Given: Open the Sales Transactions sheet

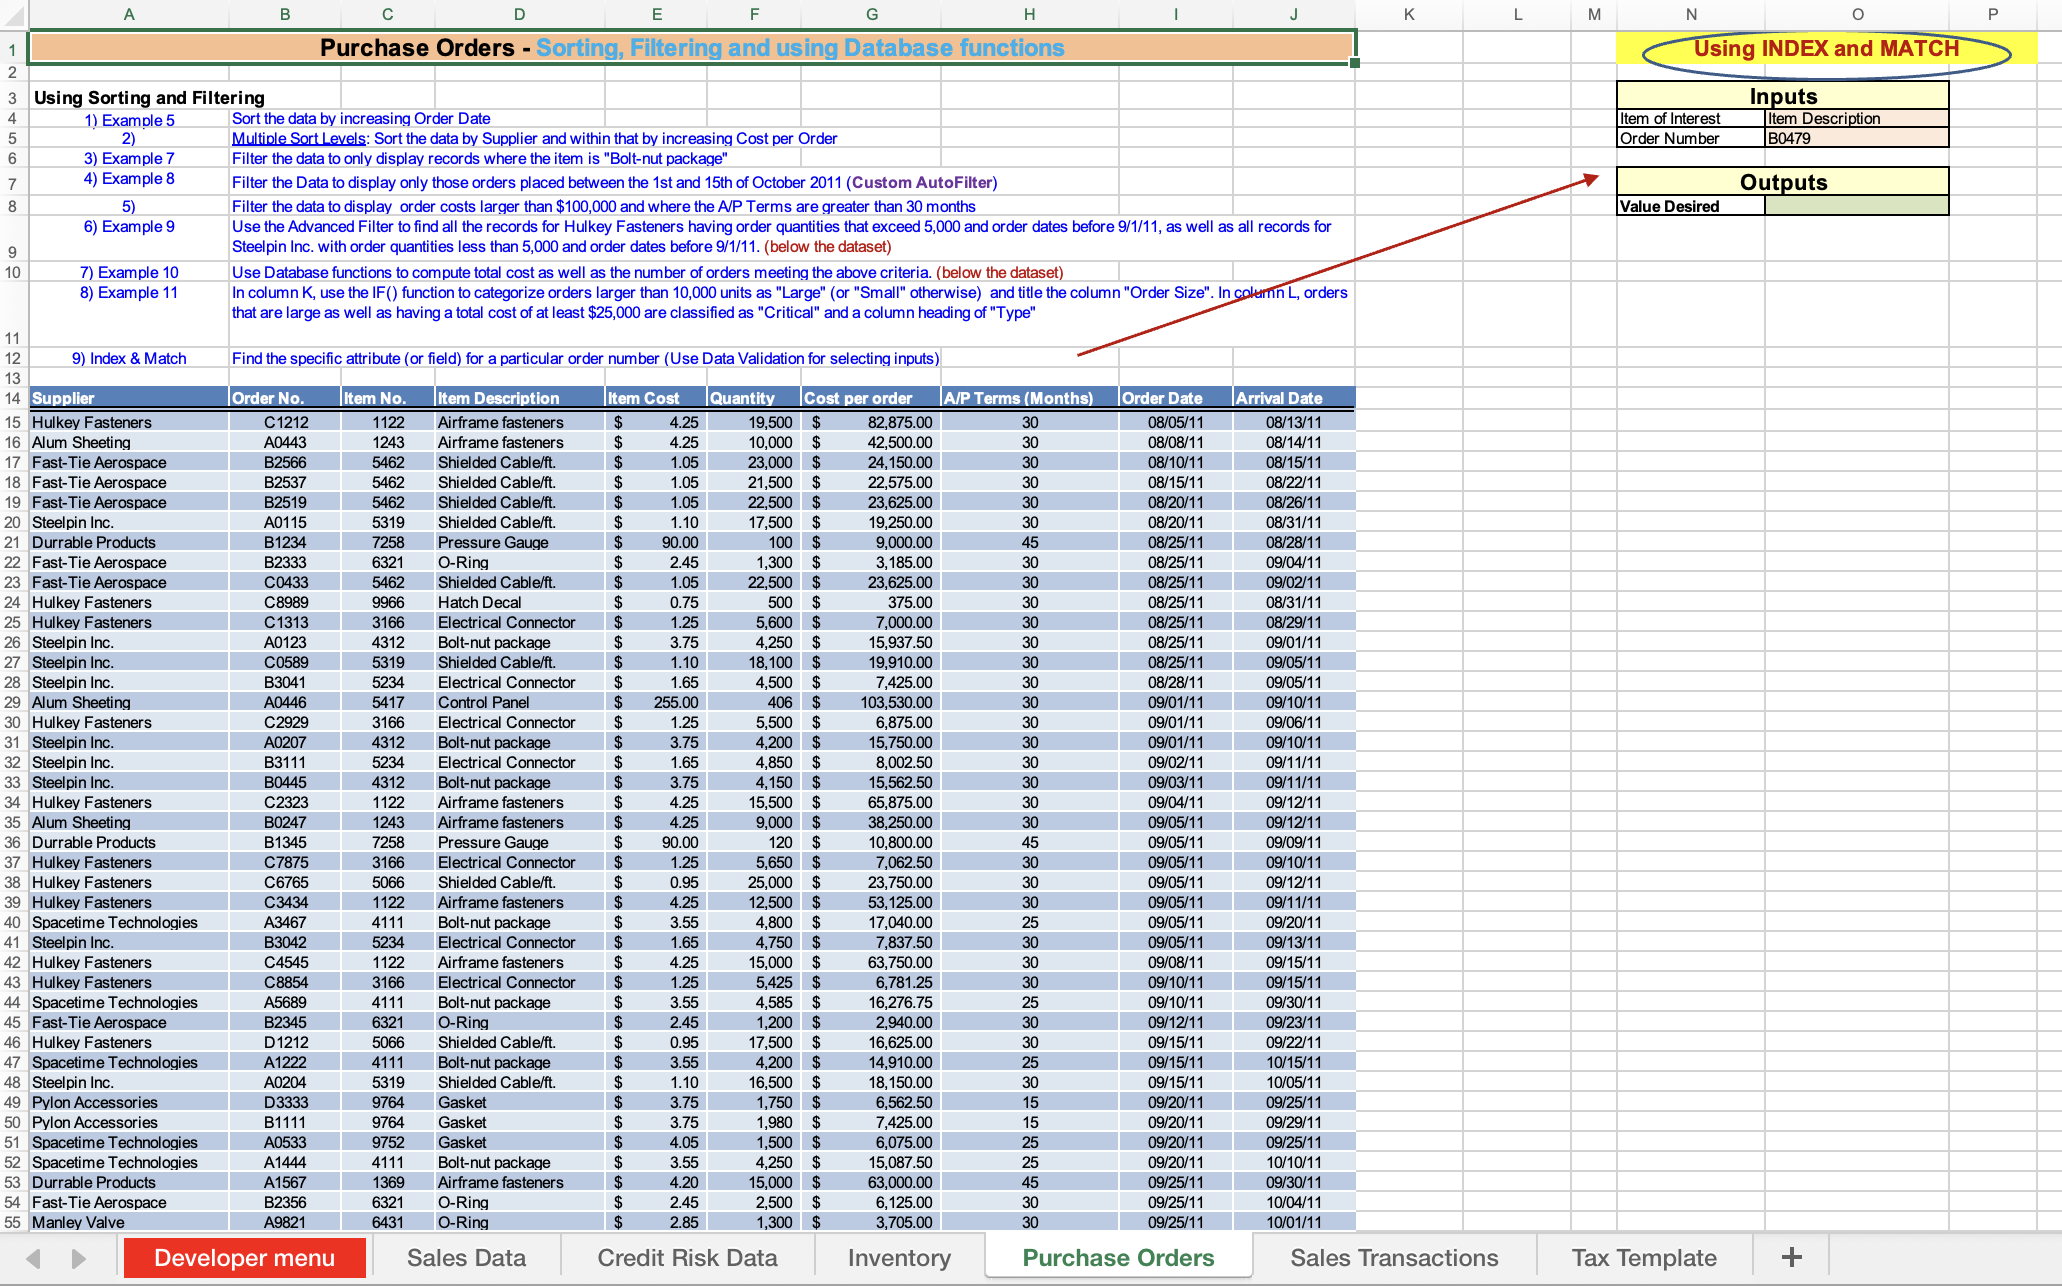Looking at the screenshot, I should [1394, 1257].
